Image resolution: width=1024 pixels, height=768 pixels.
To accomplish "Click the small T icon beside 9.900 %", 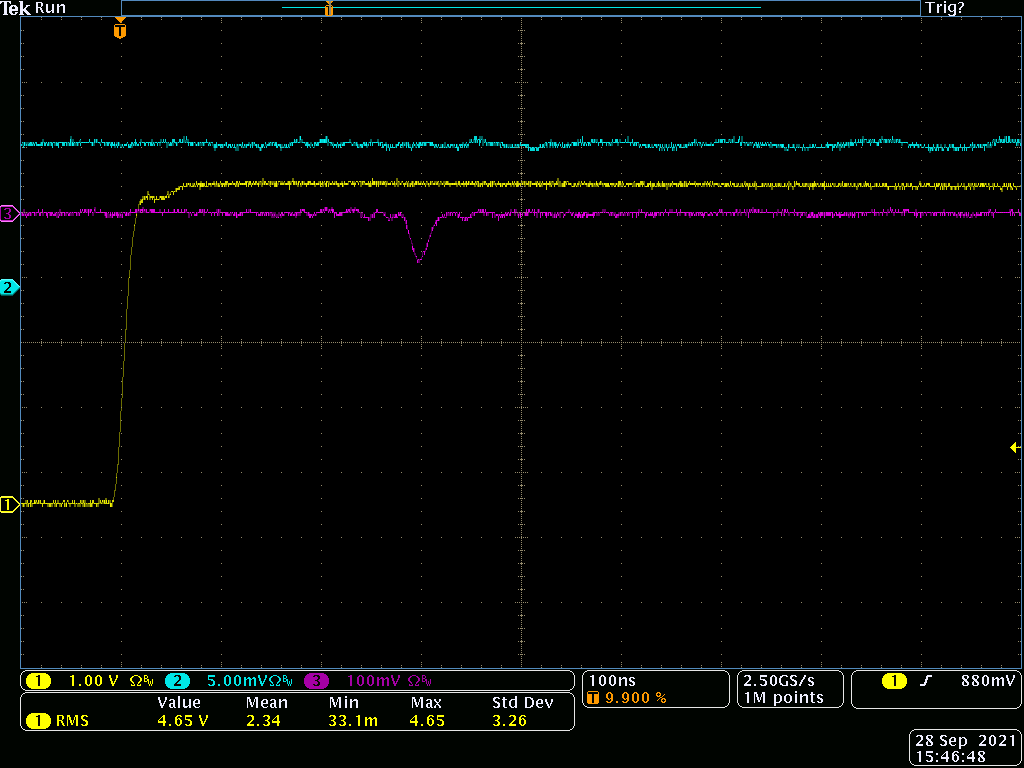I will click(593, 698).
